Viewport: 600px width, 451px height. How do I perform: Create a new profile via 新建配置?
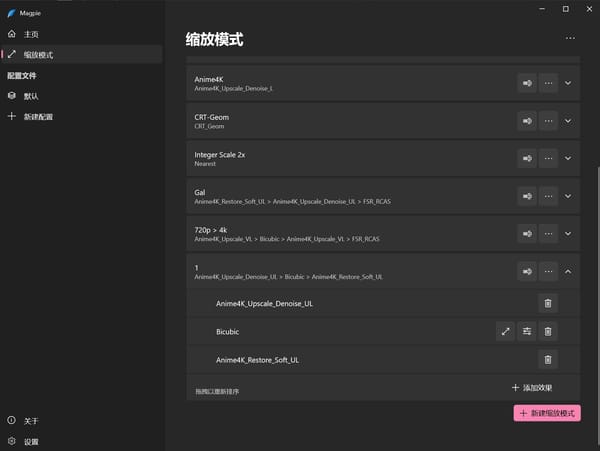(37, 117)
